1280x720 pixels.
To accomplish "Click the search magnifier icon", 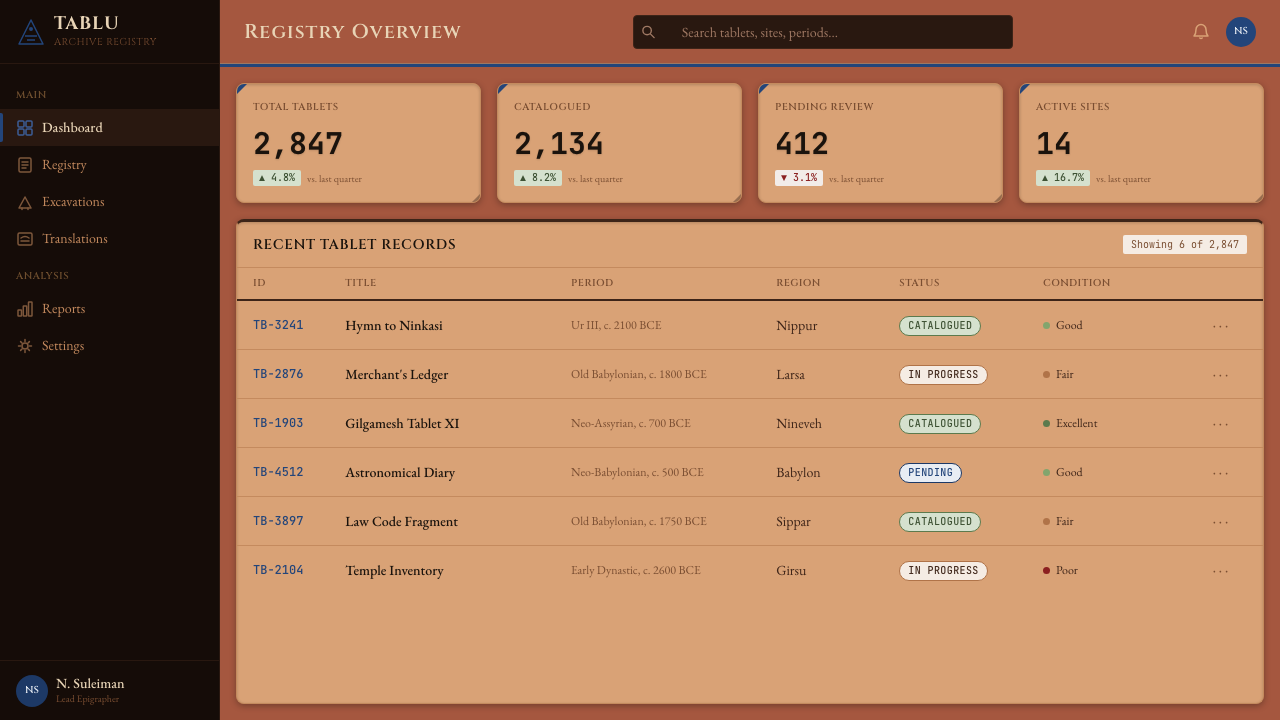I will point(649,32).
